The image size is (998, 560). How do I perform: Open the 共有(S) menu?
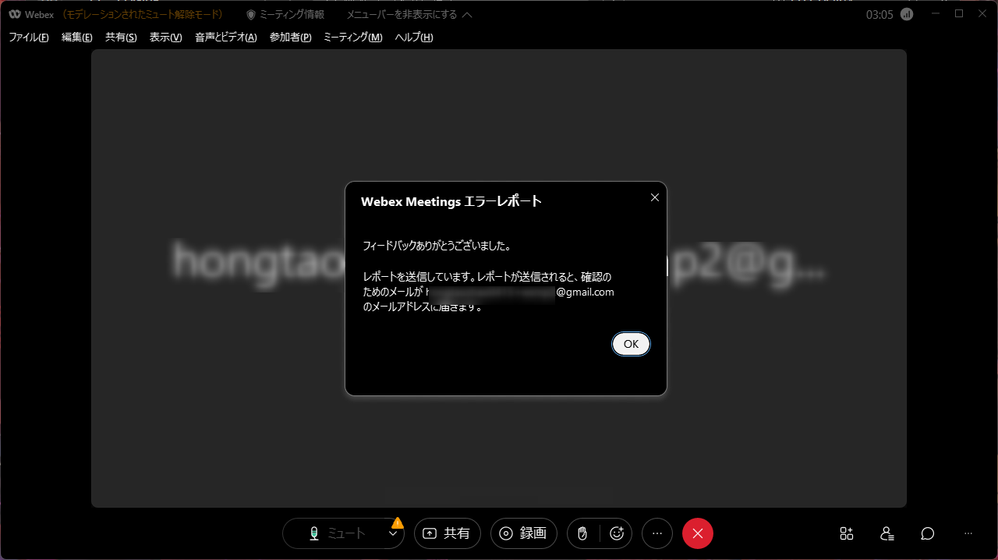coord(121,38)
